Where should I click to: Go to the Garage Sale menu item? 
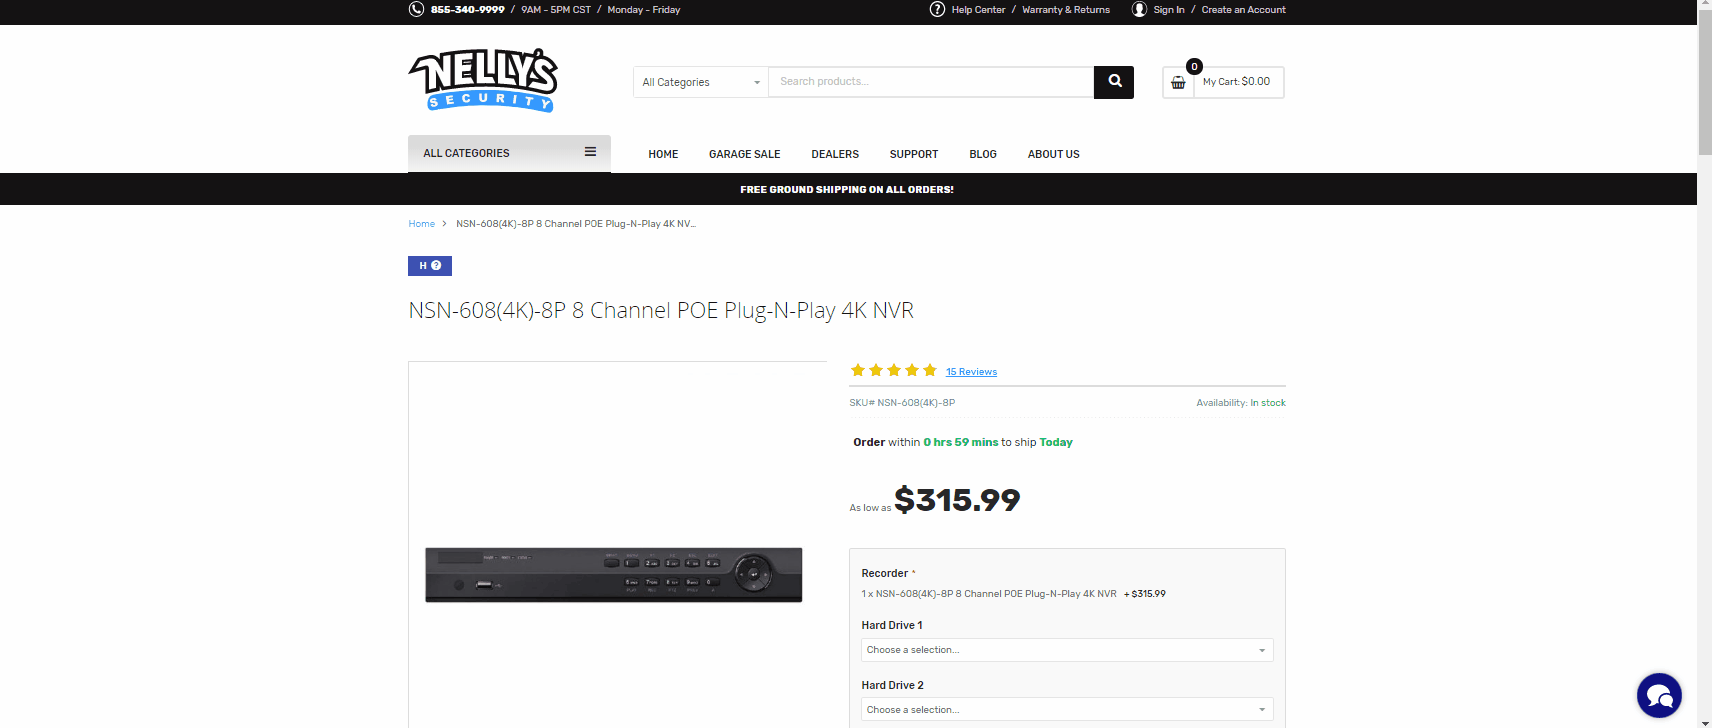point(744,155)
